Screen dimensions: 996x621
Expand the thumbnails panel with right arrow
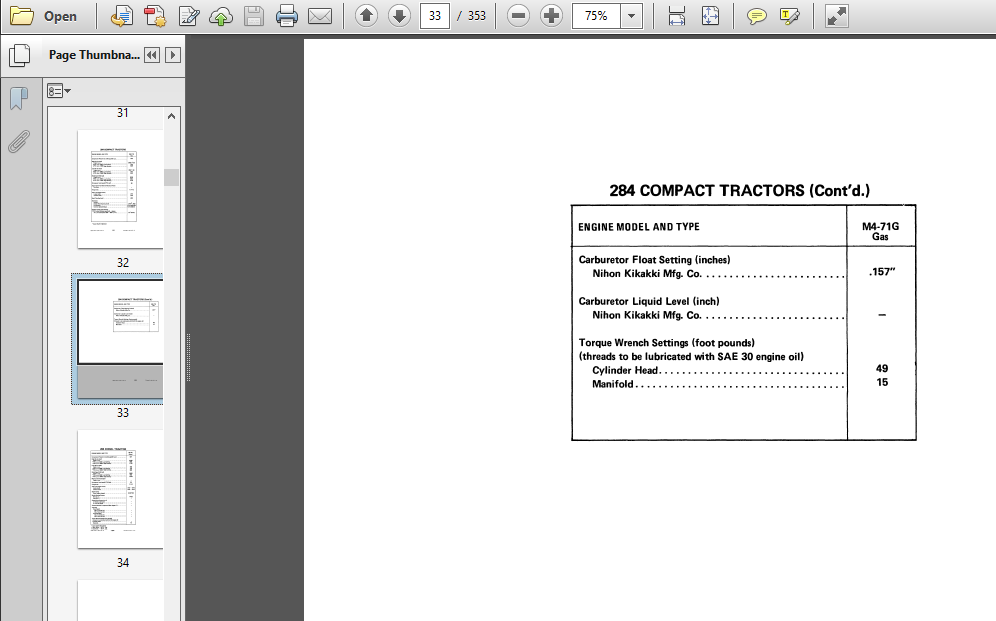tap(173, 55)
